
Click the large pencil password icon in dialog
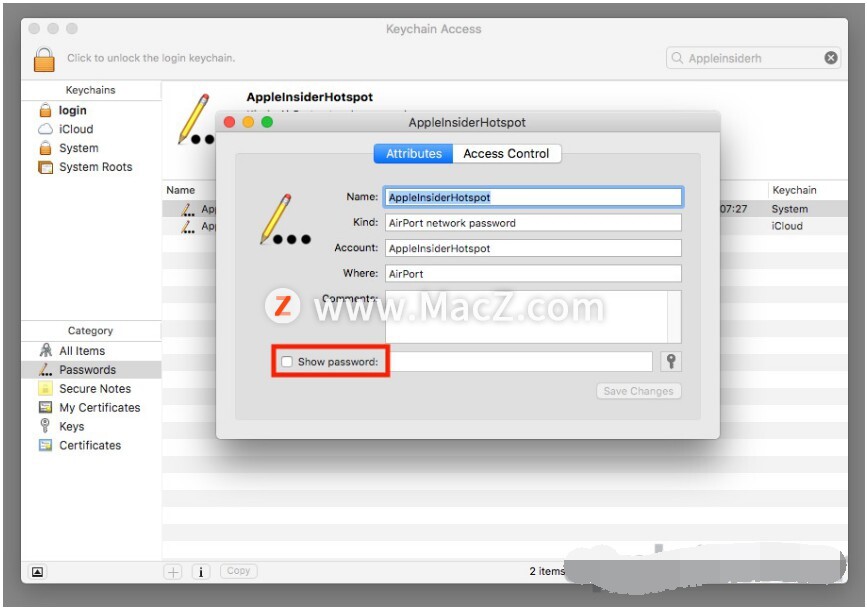click(285, 220)
